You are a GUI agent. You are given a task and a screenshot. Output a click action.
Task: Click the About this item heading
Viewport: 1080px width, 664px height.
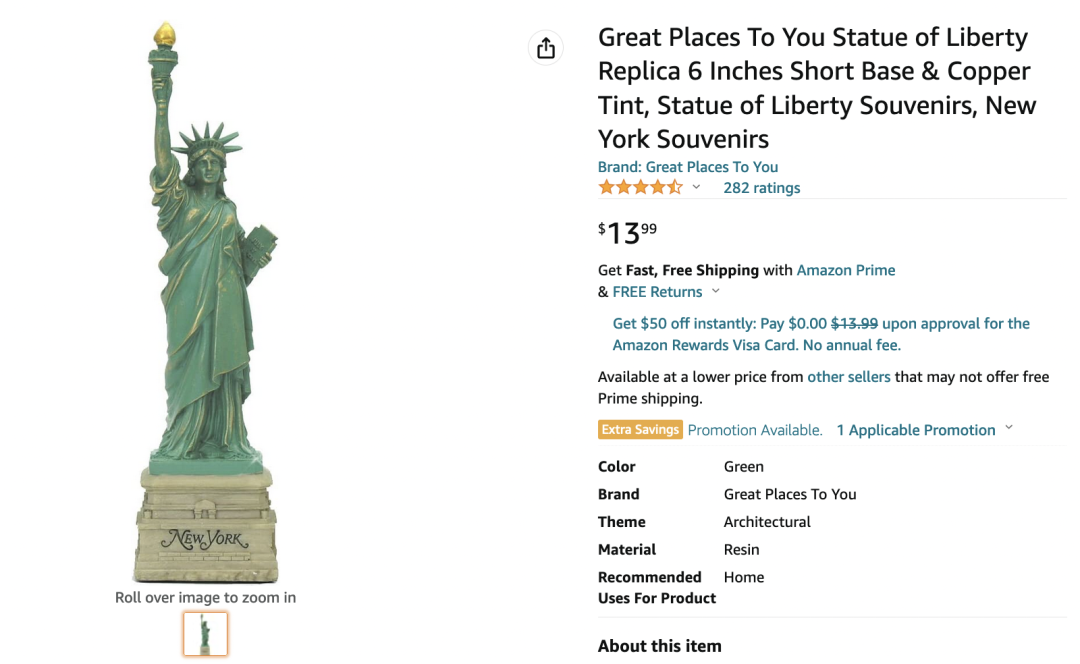tap(659, 646)
